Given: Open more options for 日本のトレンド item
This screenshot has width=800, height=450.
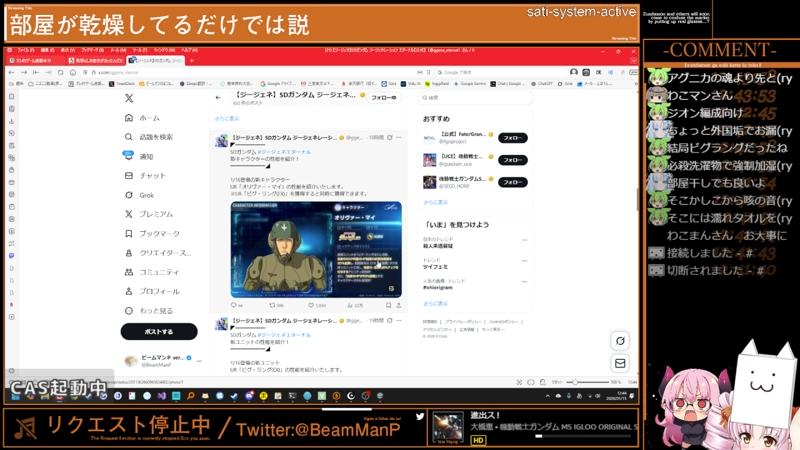Looking at the screenshot, I should click(x=524, y=240).
